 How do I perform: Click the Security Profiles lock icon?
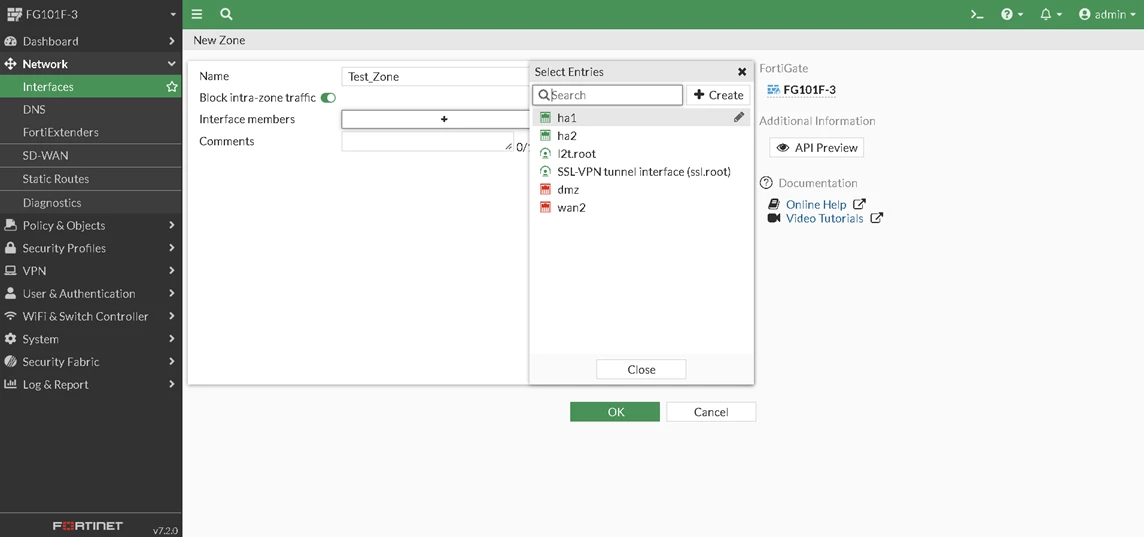coord(10,248)
